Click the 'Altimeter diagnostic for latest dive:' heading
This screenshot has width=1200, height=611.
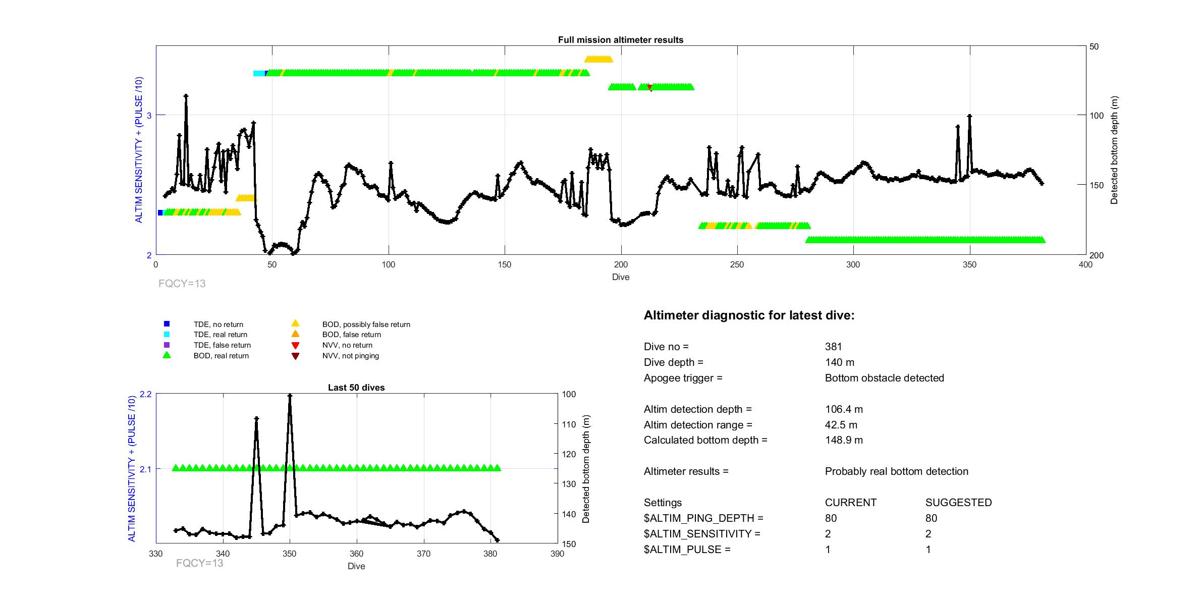749,316
